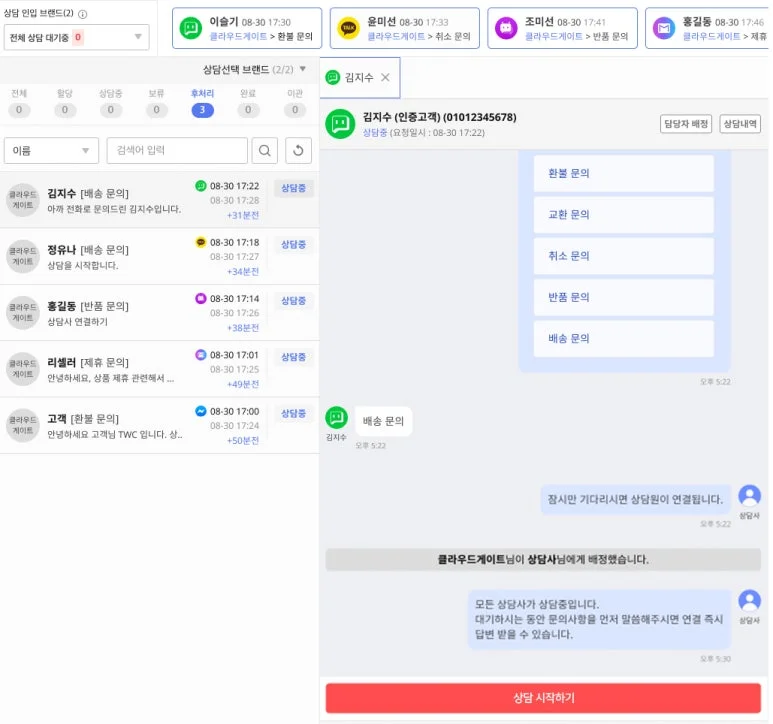Click Messenger channel icon in 고객 row

201,411
